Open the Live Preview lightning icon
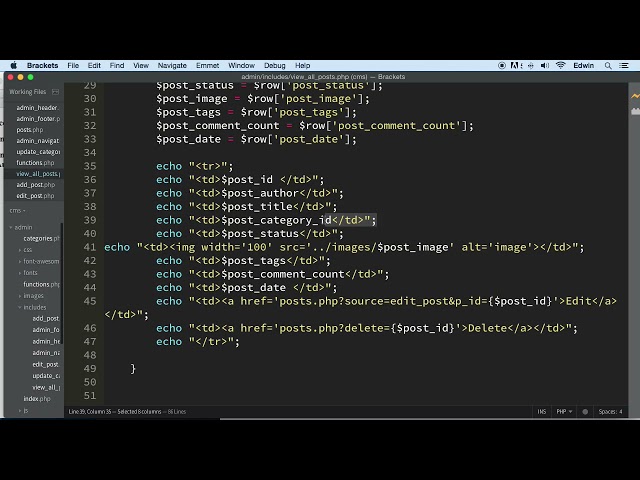Screen dimensions: 640x480 (636, 96)
